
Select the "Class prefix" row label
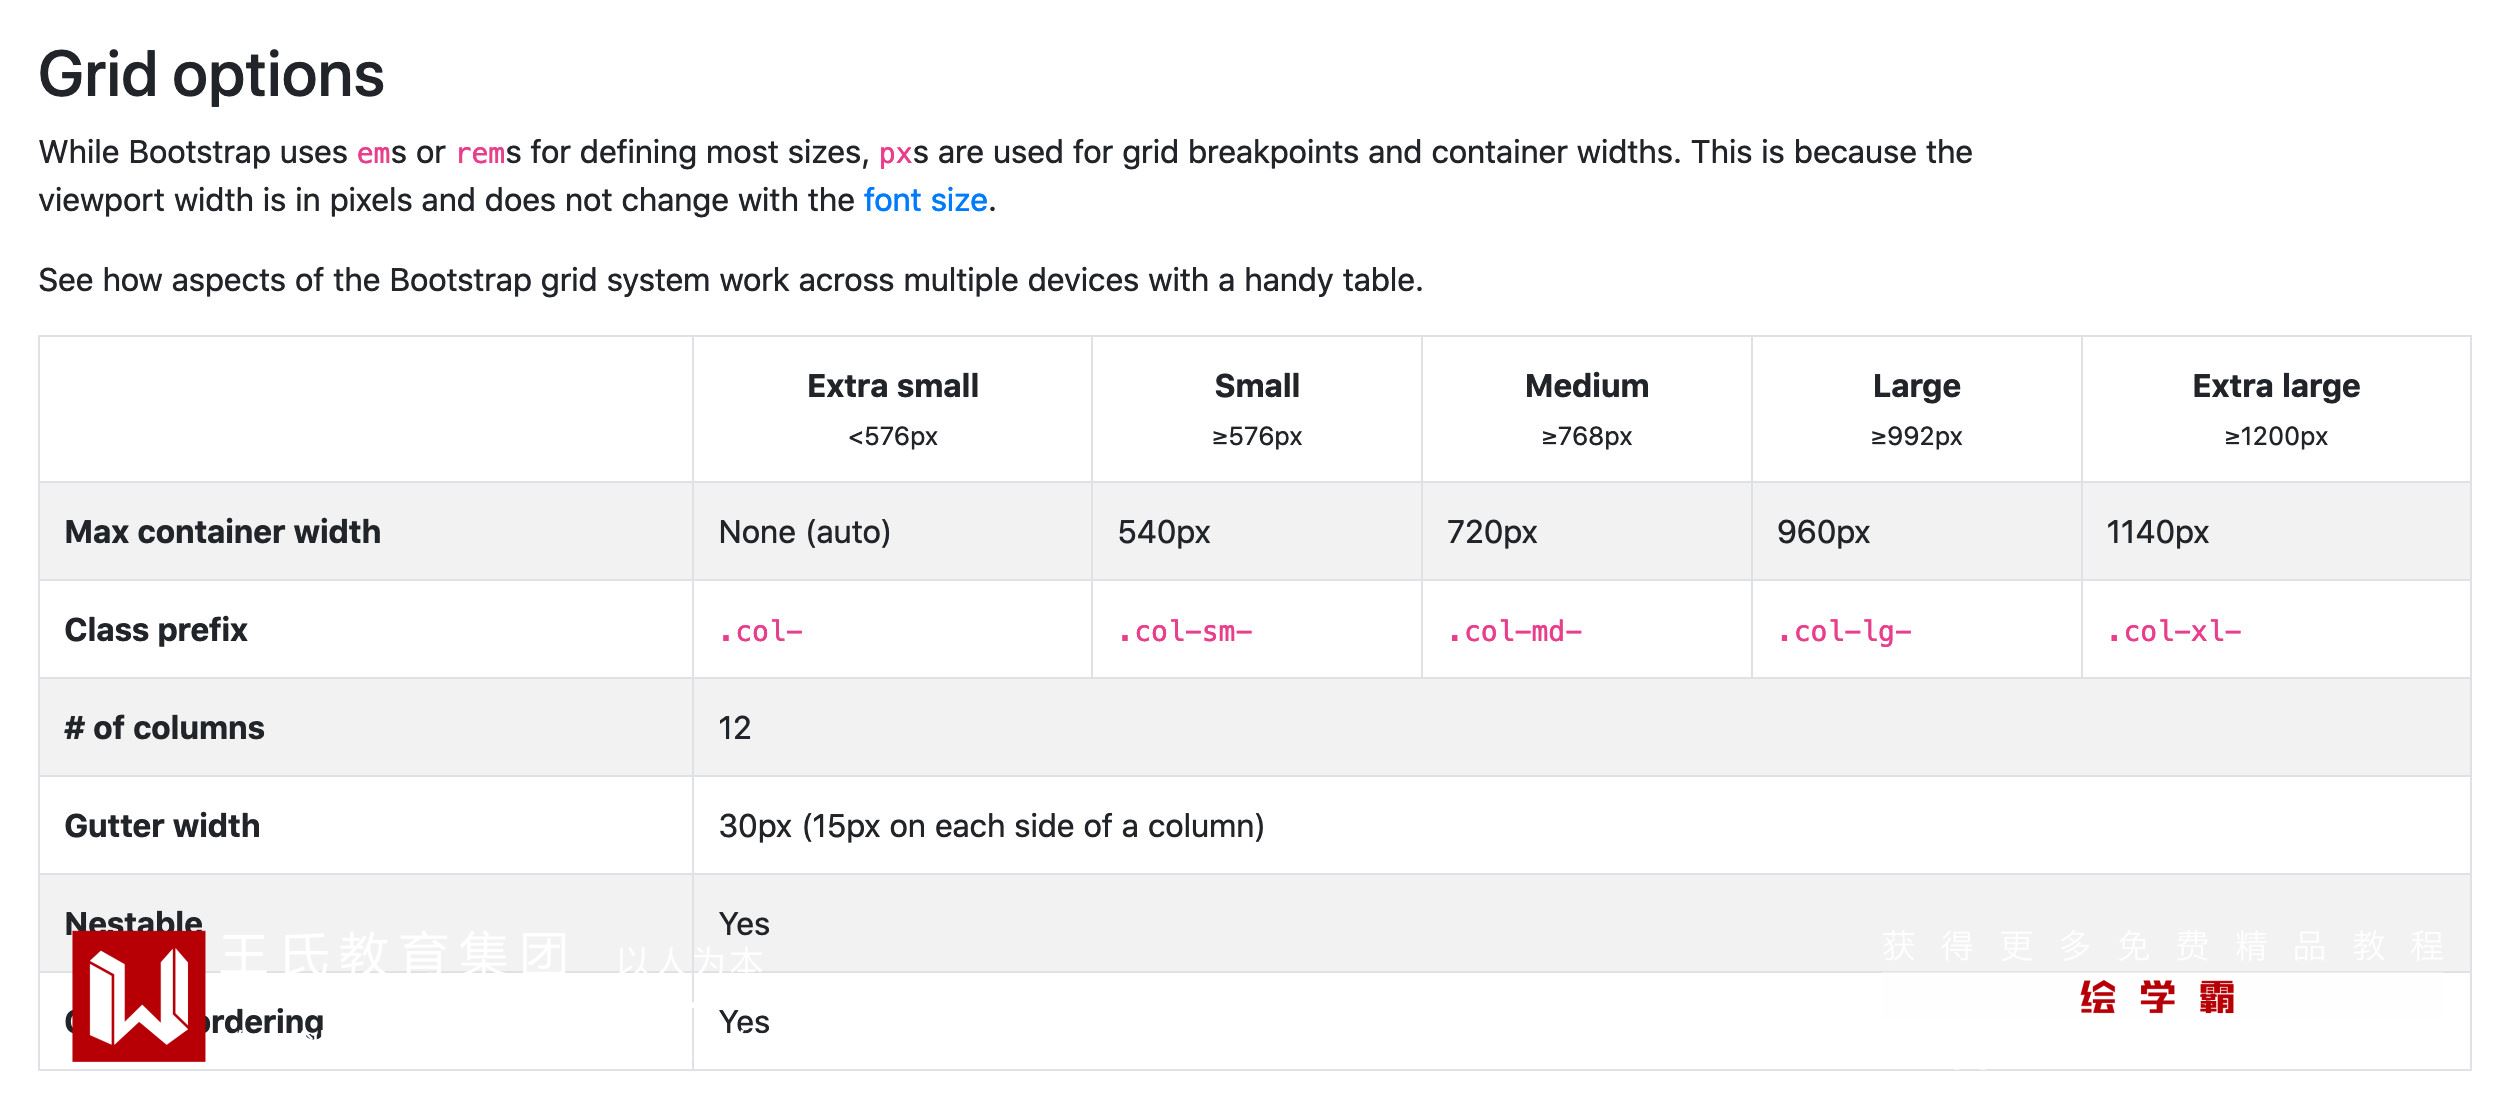[x=156, y=630]
